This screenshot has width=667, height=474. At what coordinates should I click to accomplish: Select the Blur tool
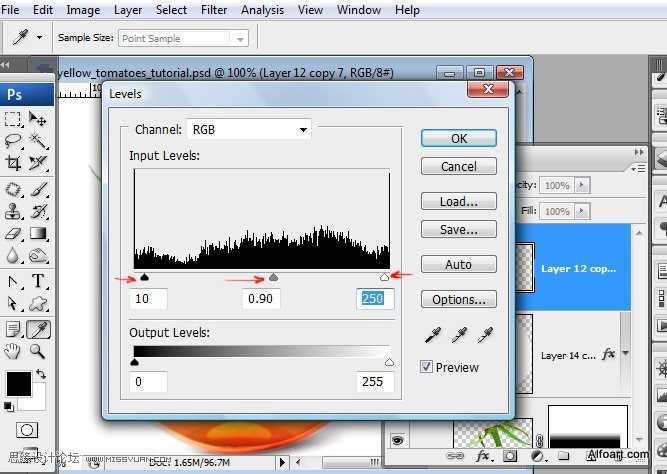click(x=13, y=255)
